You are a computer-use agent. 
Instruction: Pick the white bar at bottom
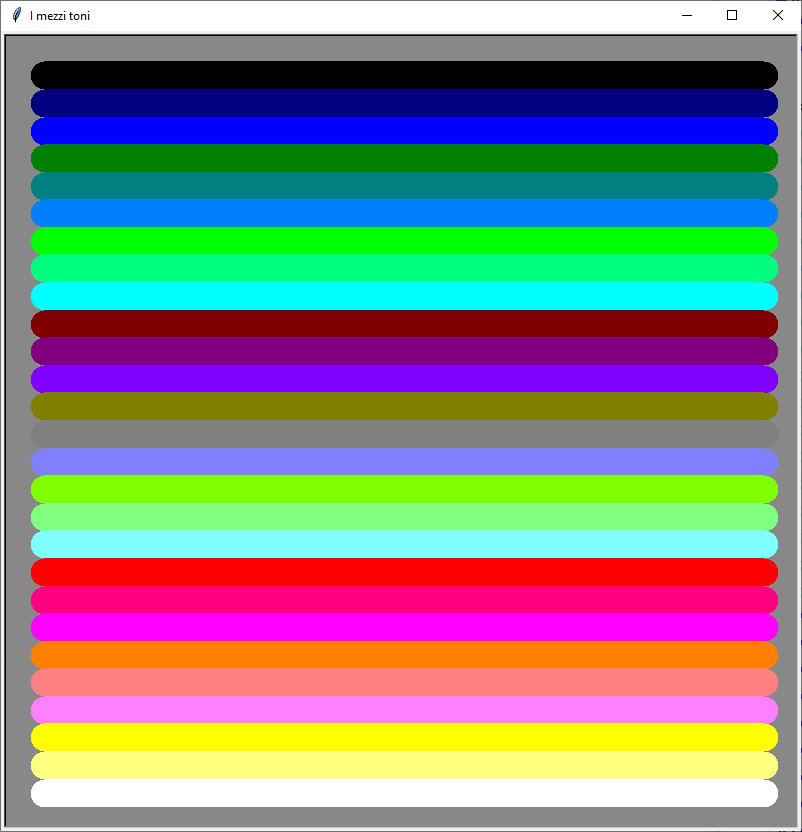[x=404, y=793]
